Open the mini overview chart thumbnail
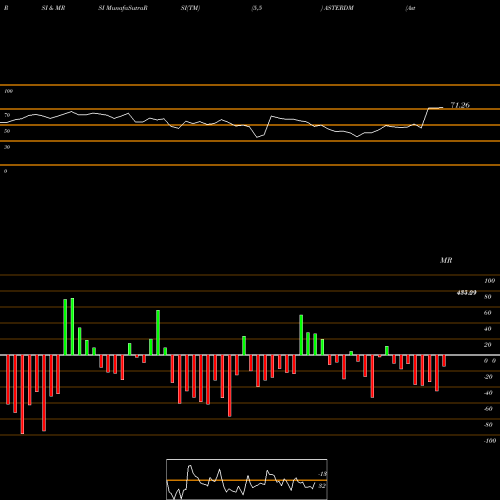 coord(247,479)
